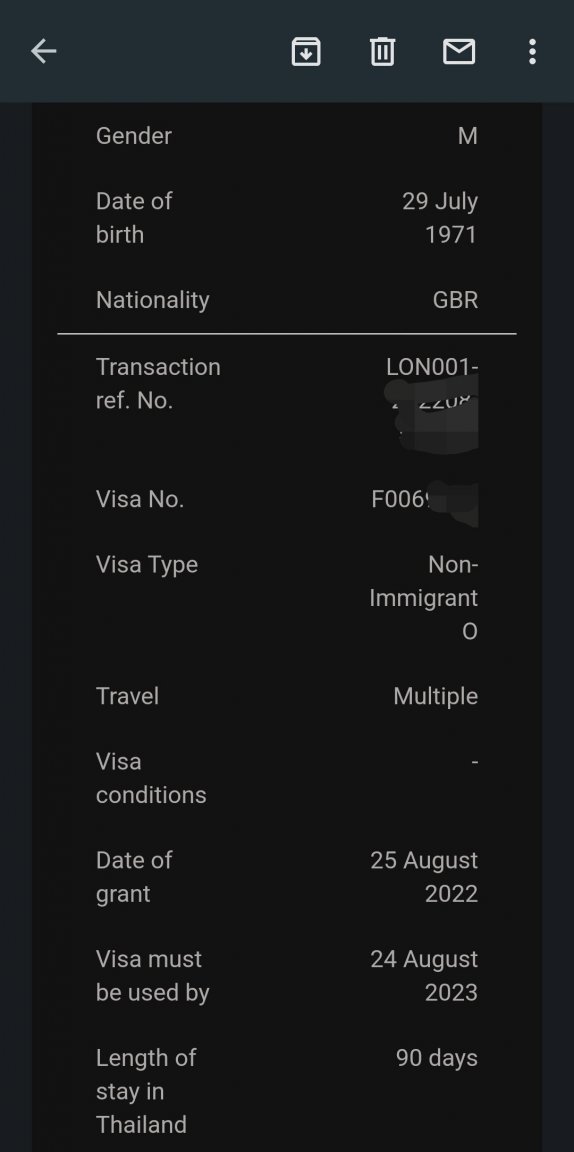This screenshot has width=574, height=1152.
Task: Archive this email
Action: pyautogui.click(x=306, y=51)
